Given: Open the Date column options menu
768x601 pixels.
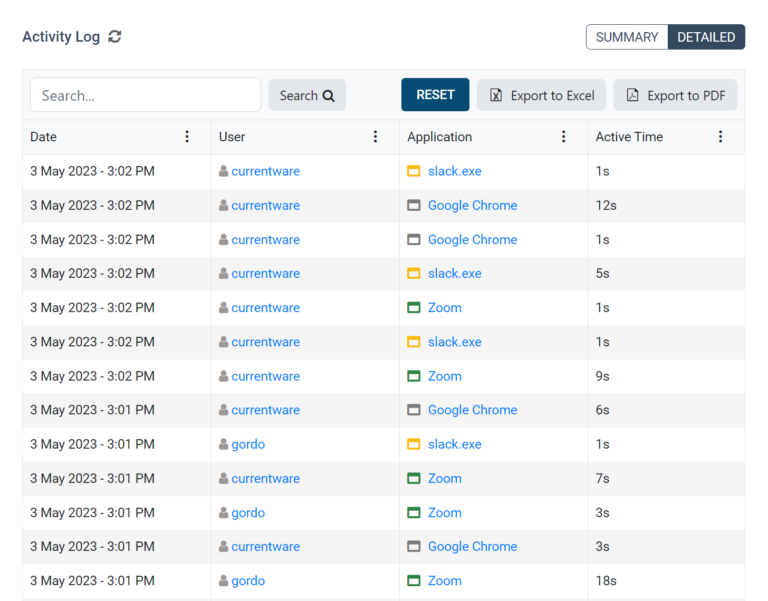Looking at the screenshot, I should [187, 137].
